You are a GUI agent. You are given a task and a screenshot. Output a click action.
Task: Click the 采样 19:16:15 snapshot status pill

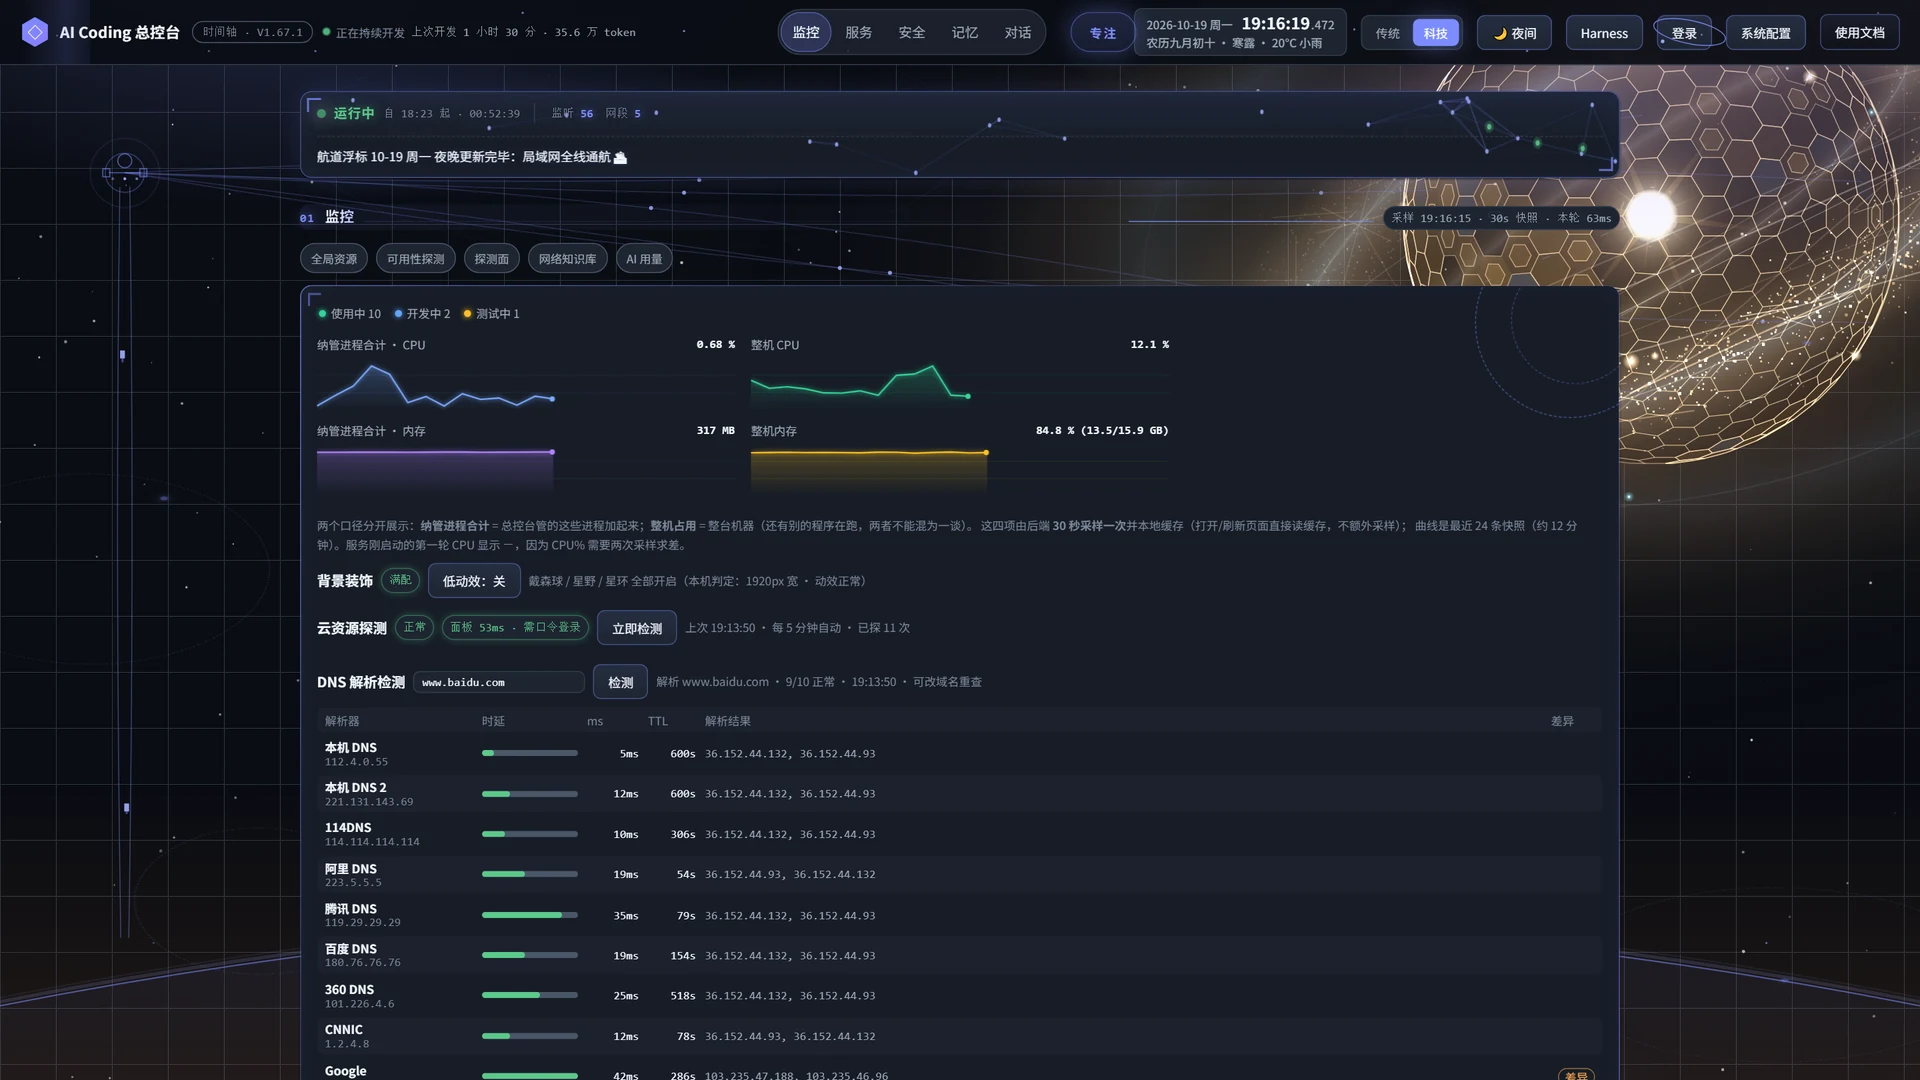(1502, 218)
